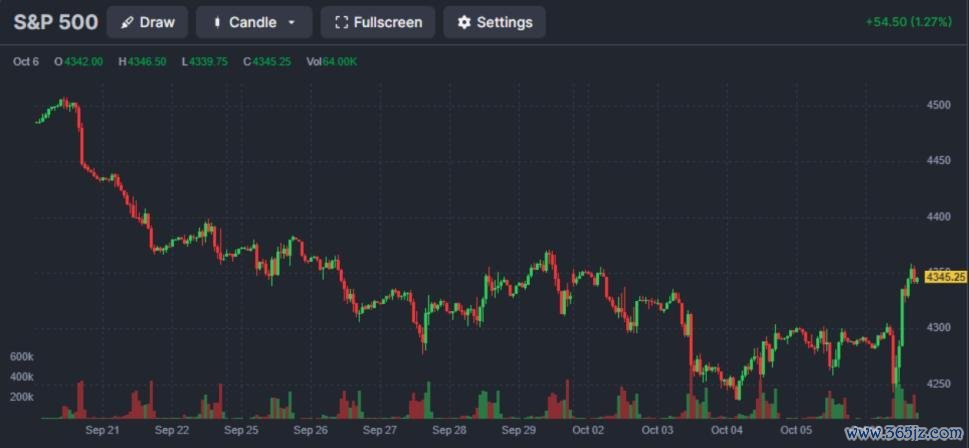Select the Sep 21 date label
The width and height of the screenshot is (969, 448).
[x=103, y=430]
